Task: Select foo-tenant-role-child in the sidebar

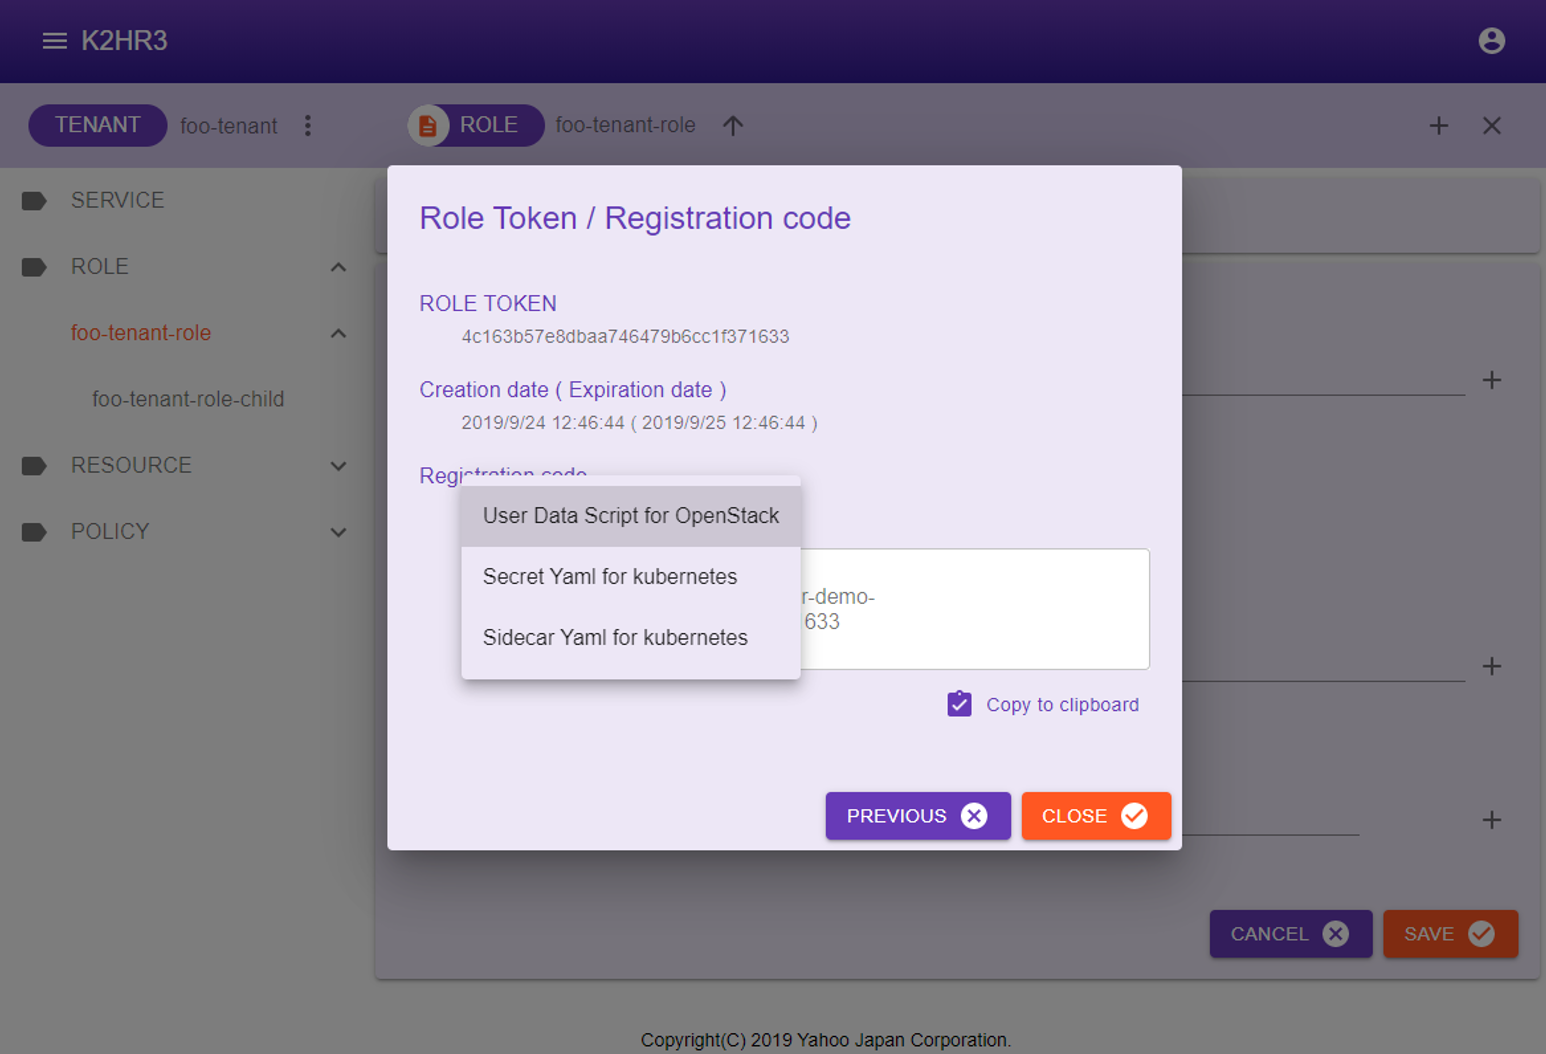Action: pyautogui.click(x=188, y=399)
